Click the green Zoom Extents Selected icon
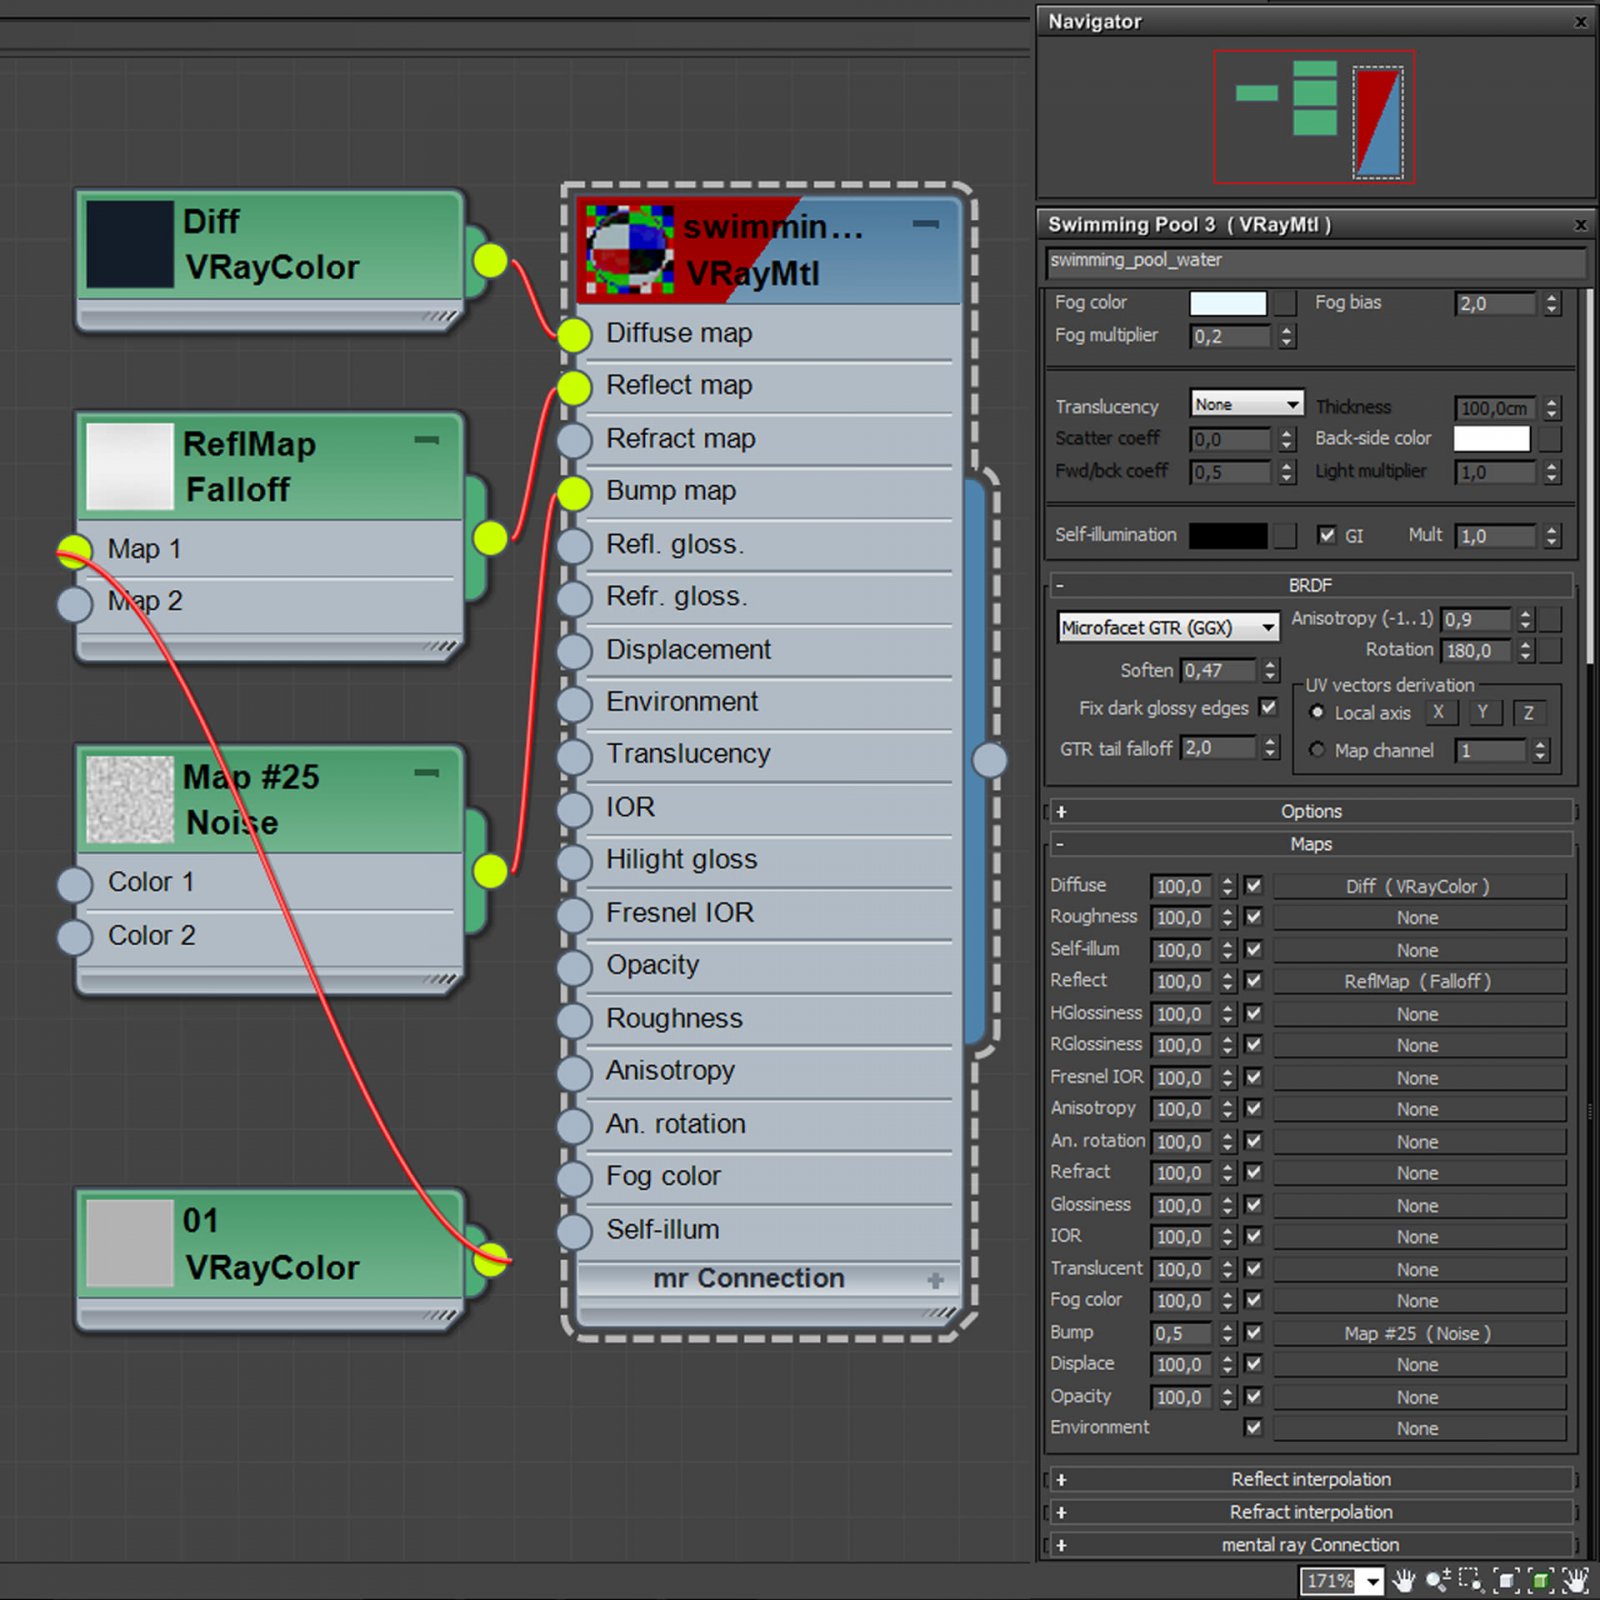 tap(1540, 1580)
